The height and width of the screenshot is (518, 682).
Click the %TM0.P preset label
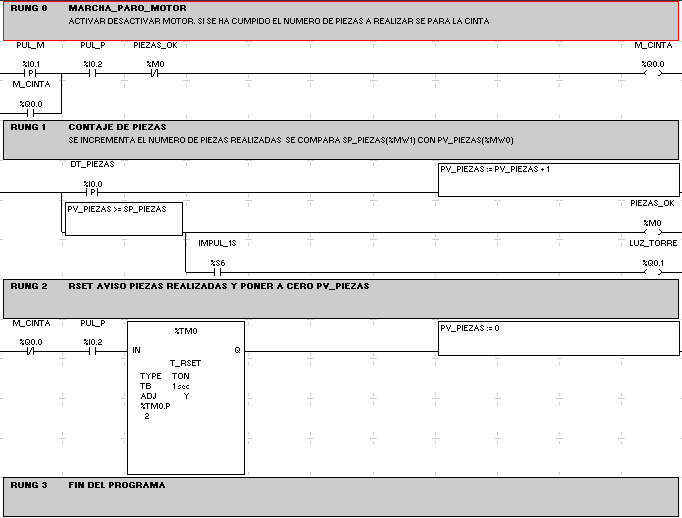click(x=155, y=406)
